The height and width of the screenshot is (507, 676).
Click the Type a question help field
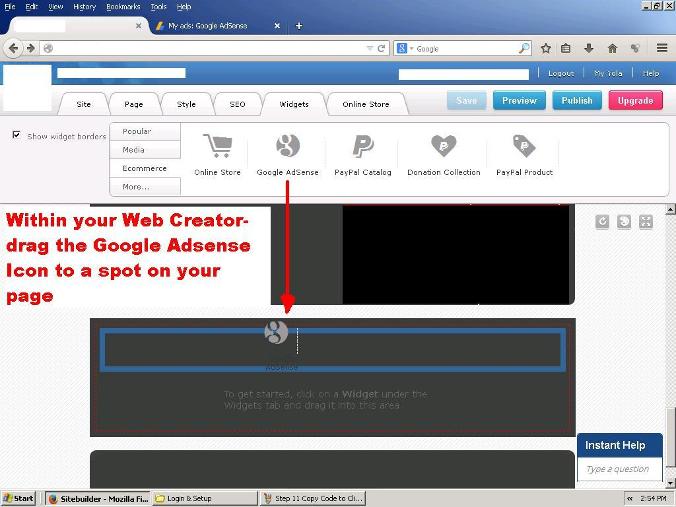(x=620, y=469)
